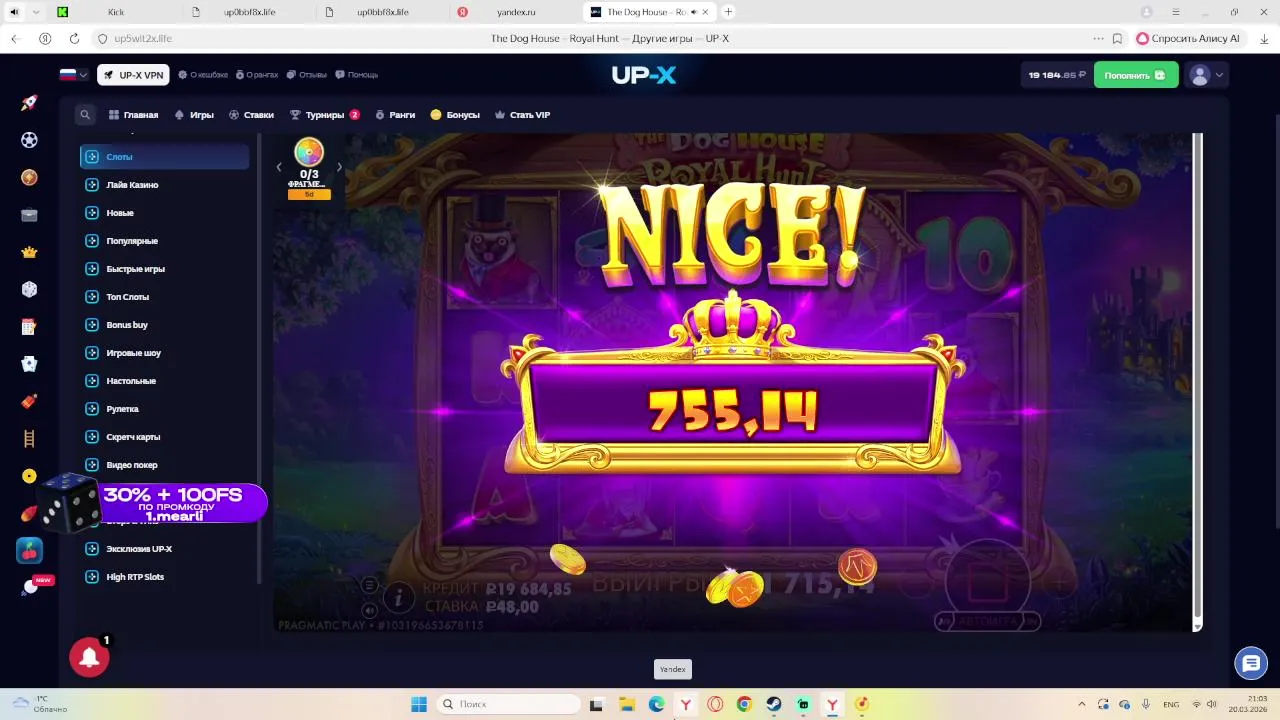This screenshot has width=1280, height=720.
Task: Open the sidebar item marked NEW
Action: pyautogui.click(x=32, y=587)
